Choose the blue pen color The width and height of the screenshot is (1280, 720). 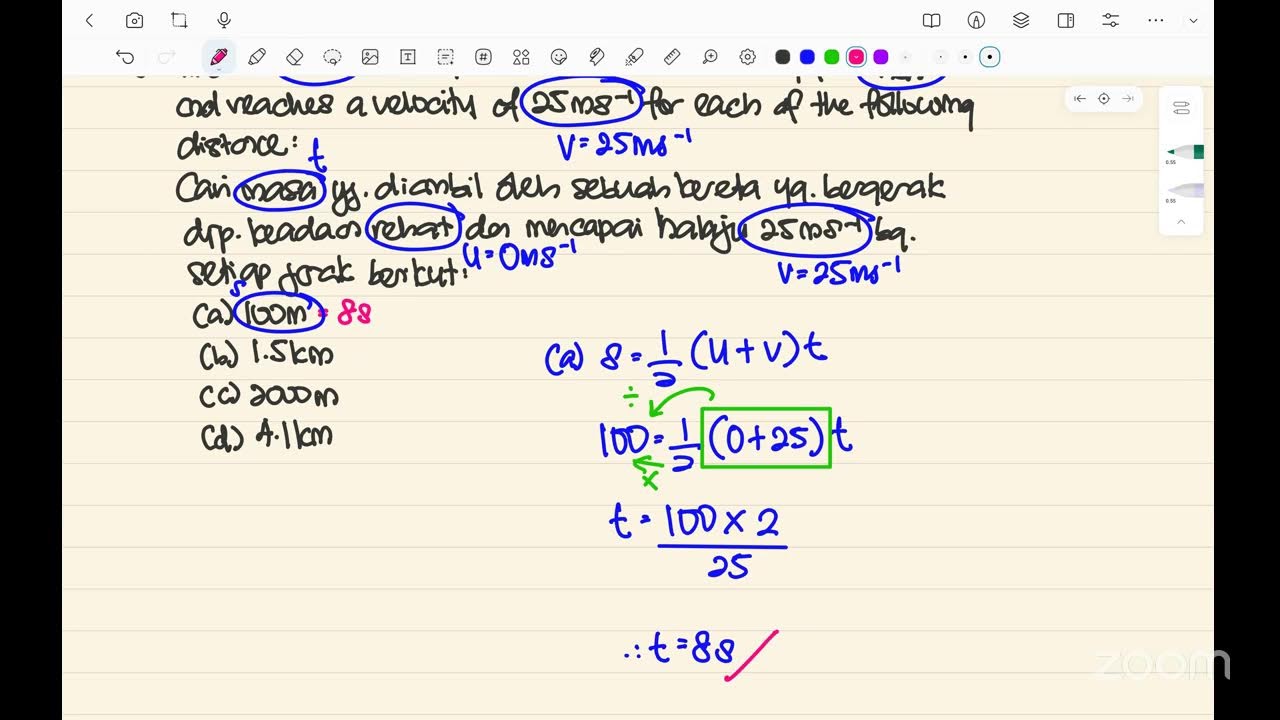point(807,57)
